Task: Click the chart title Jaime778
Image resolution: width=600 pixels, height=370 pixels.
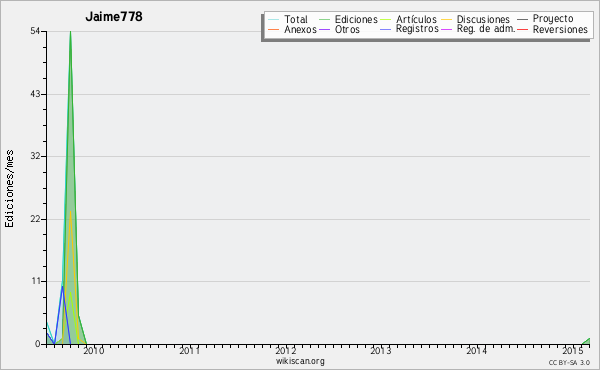Action: pyautogui.click(x=114, y=16)
